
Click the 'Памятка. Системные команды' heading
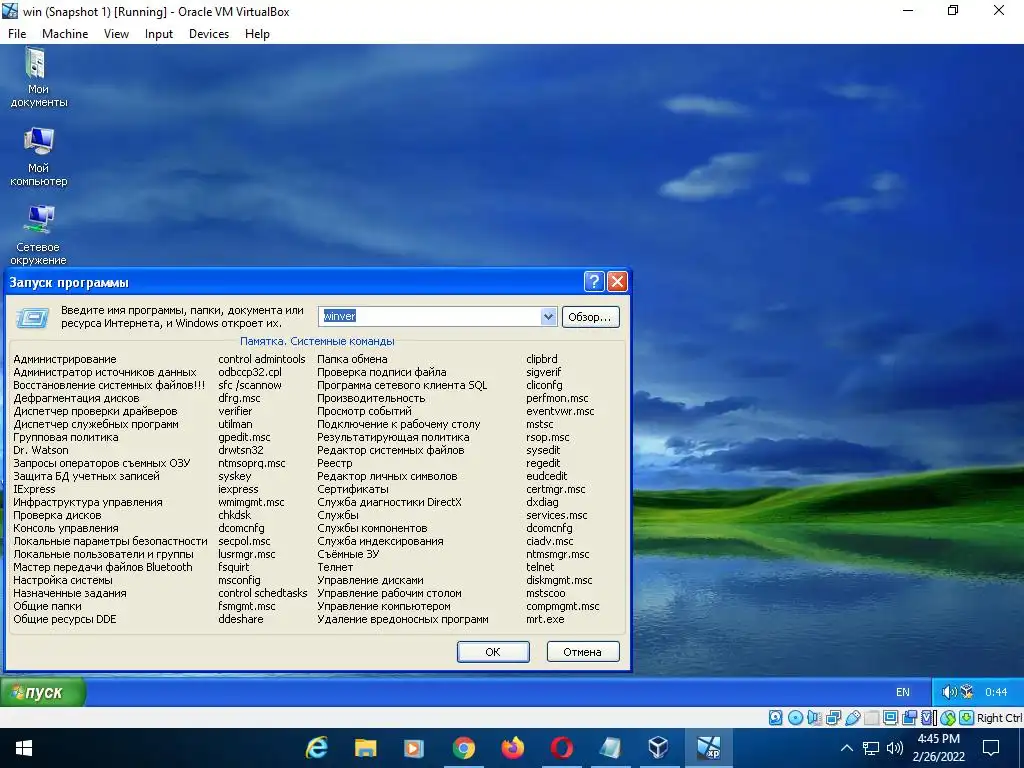tap(317, 341)
